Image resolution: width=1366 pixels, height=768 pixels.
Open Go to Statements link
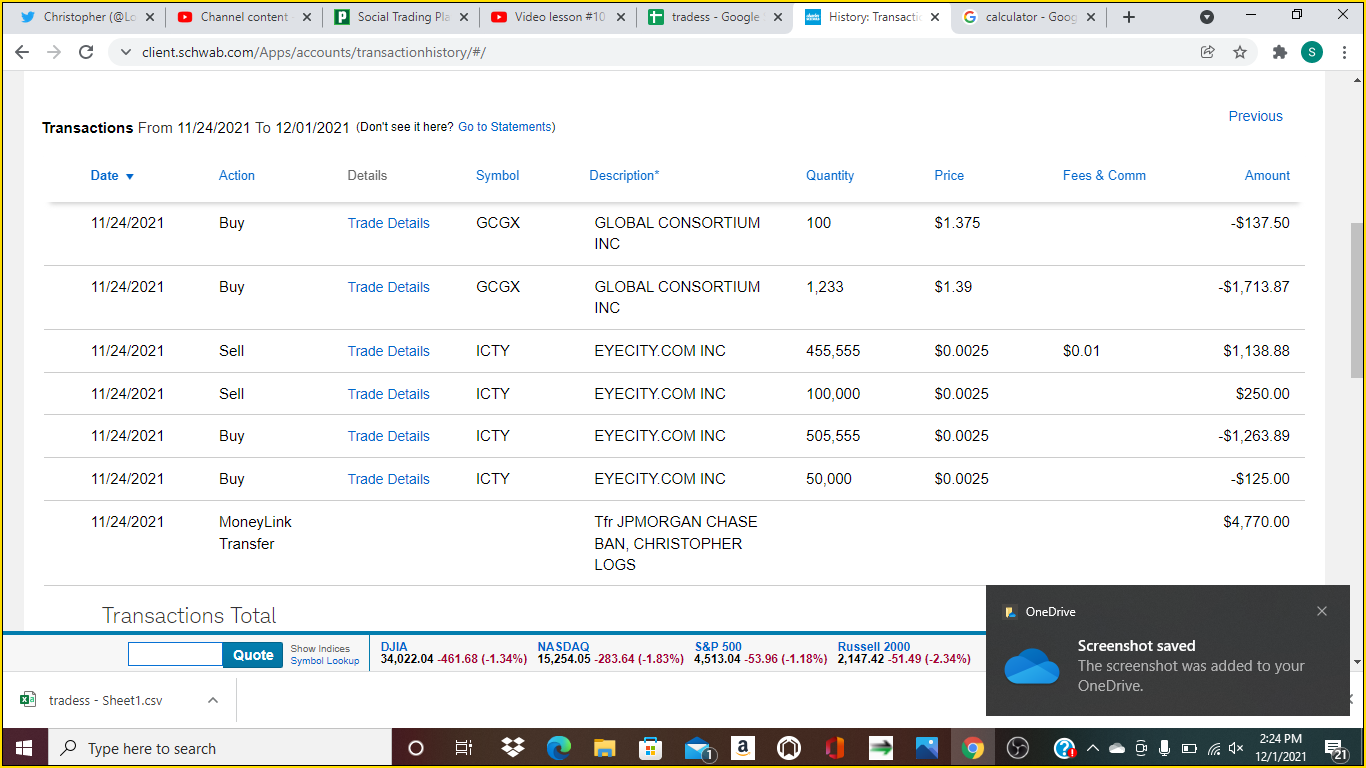(x=507, y=127)
